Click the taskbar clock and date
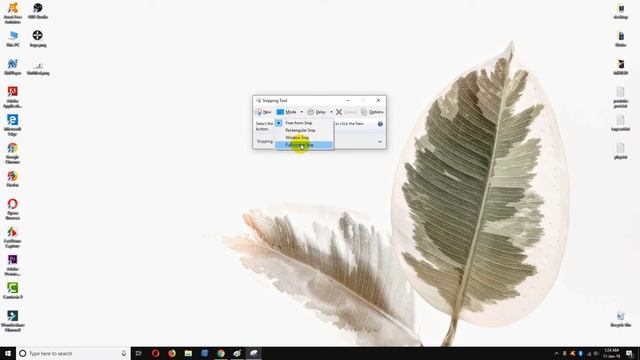This screenshot has height=360, width=640. pyautogui.click(x=611, y=353)
